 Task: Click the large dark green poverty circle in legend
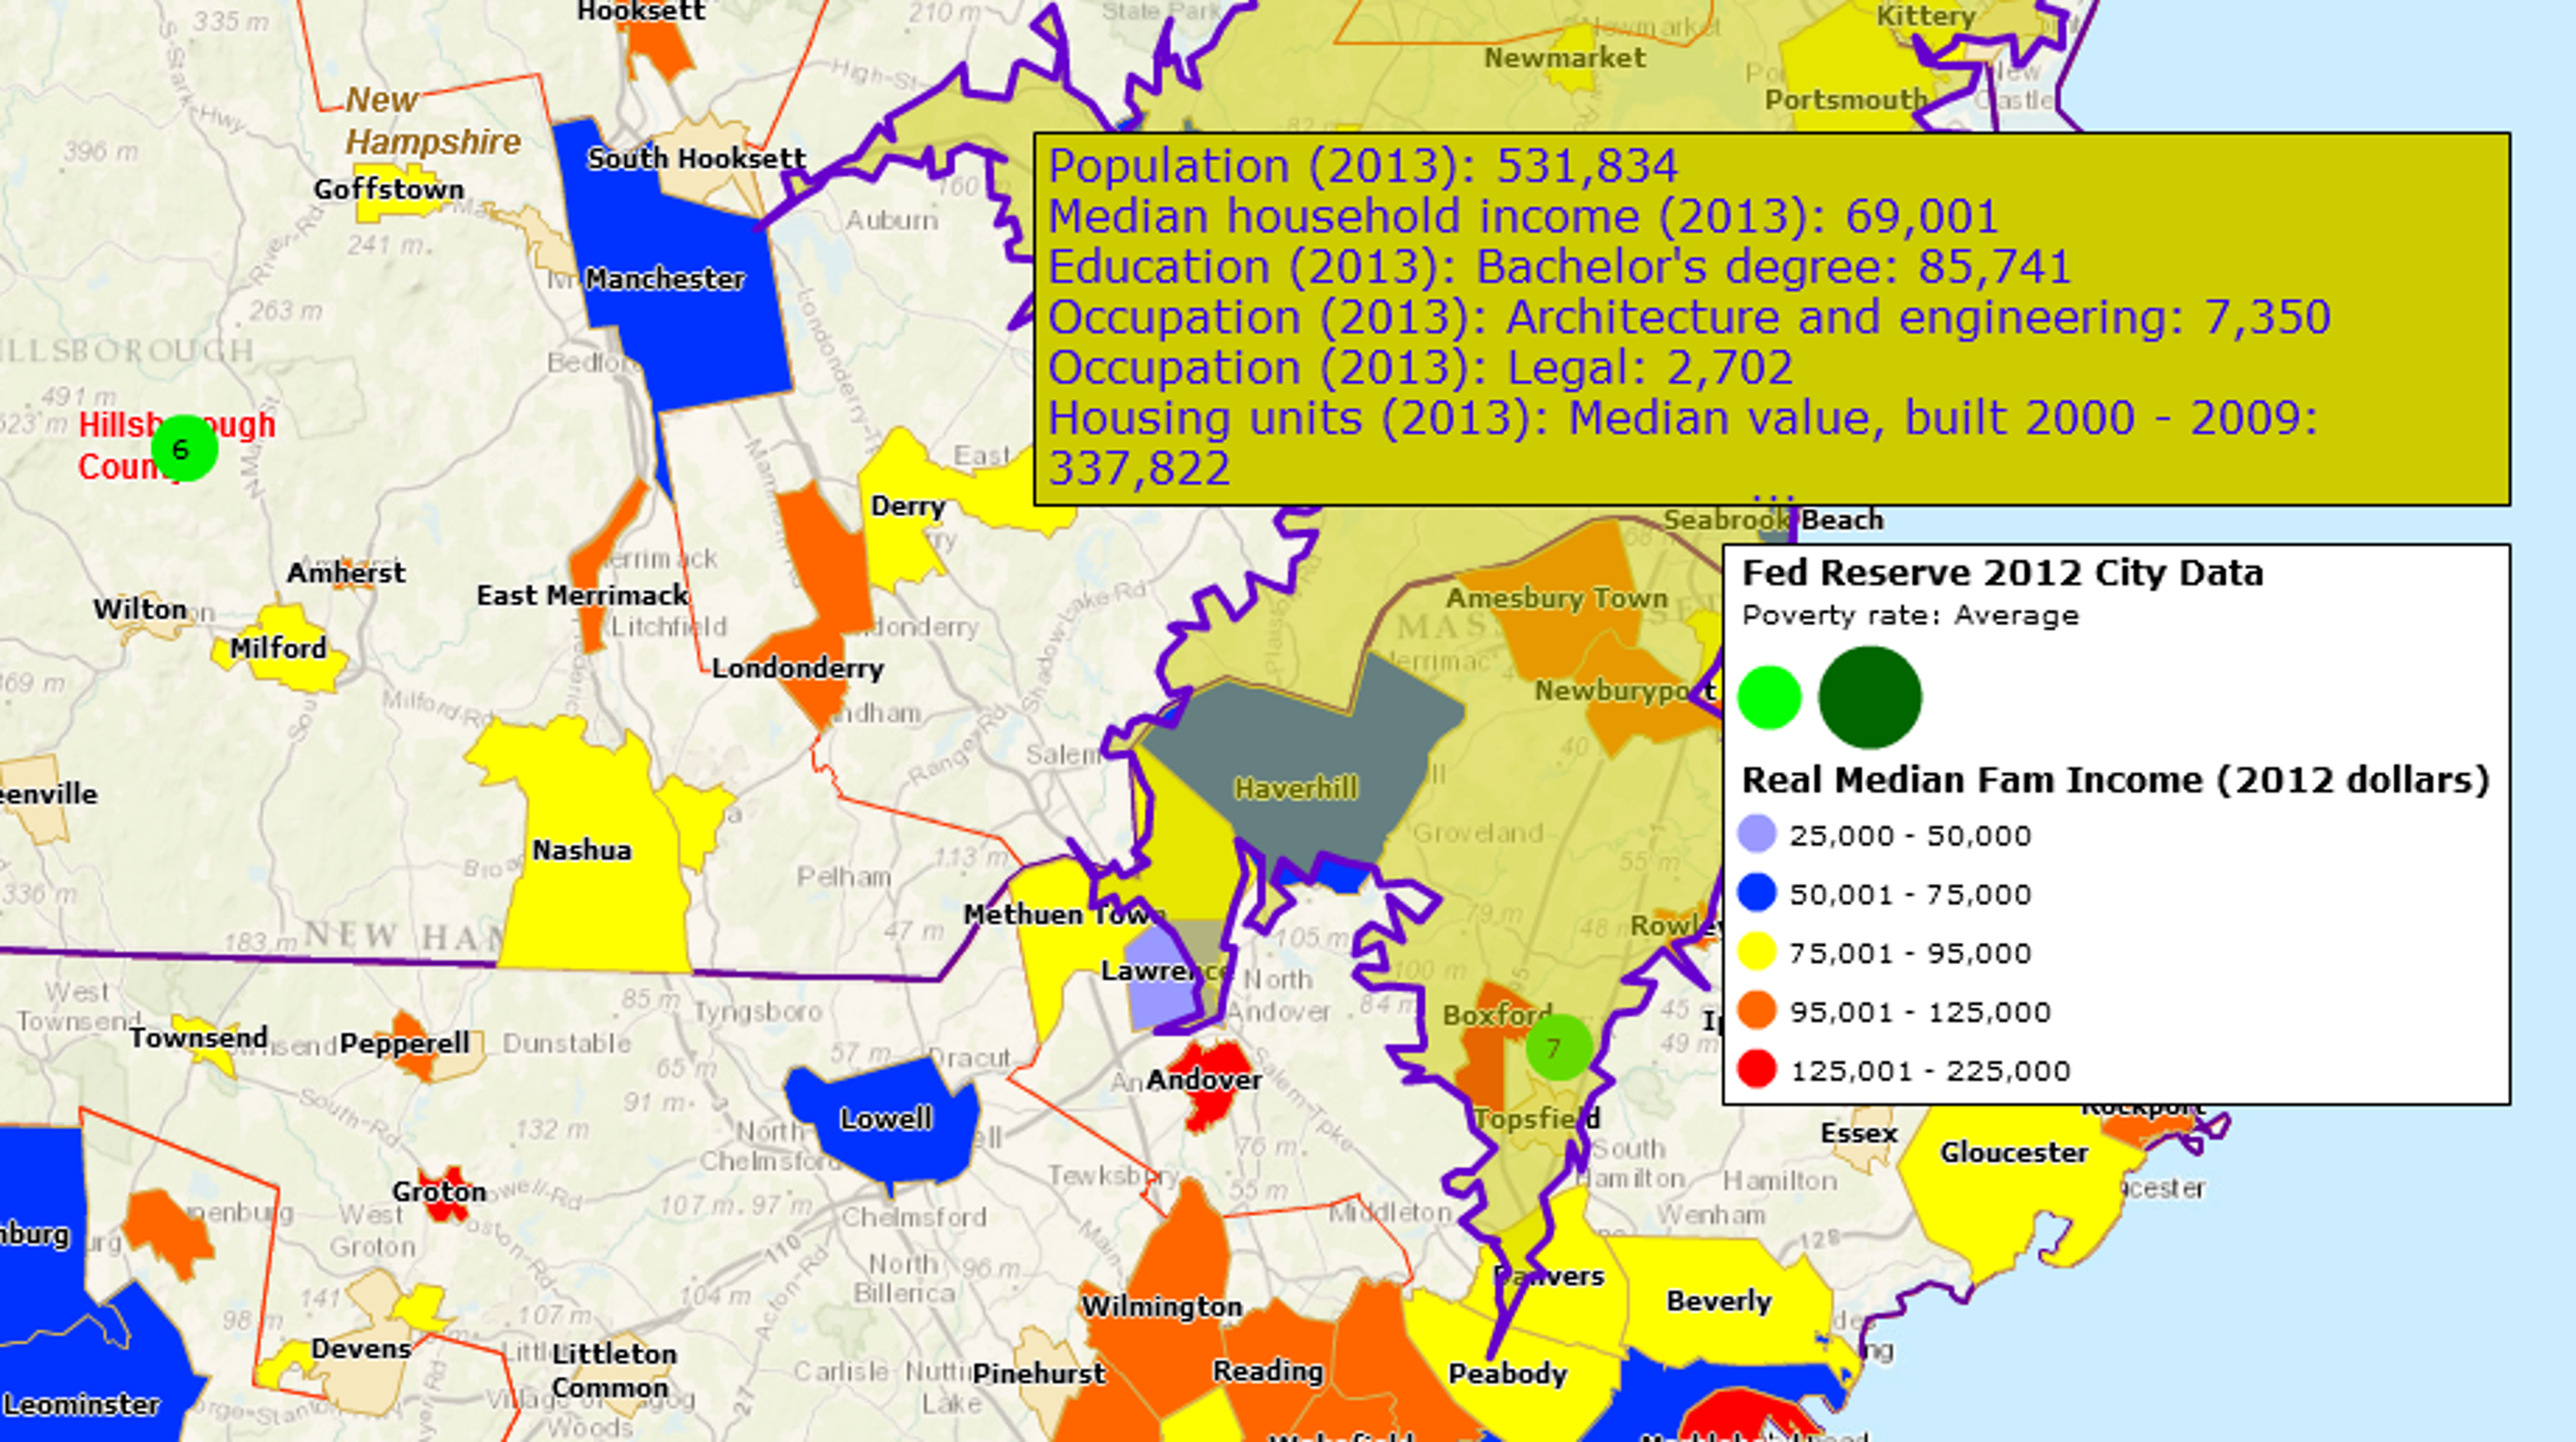[x=1869, y=697]
